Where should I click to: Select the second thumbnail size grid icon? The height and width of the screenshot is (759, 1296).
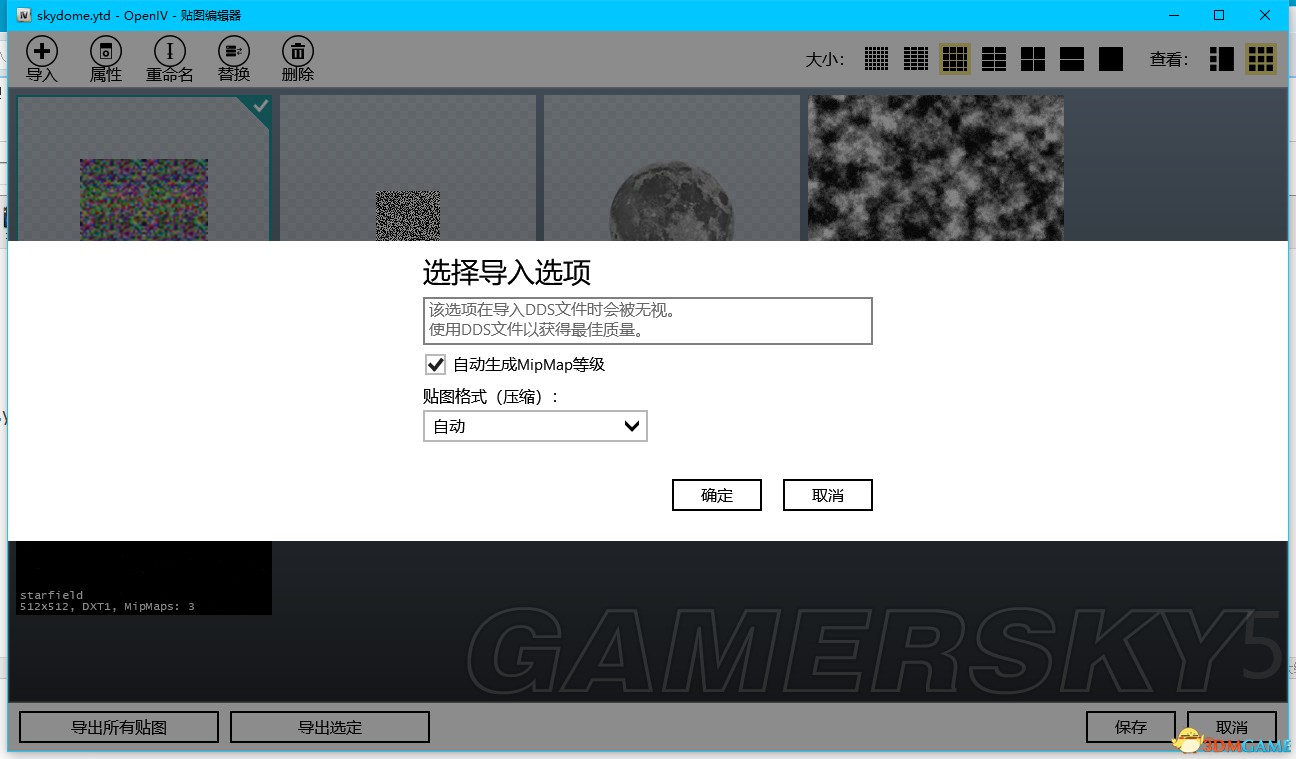tap(916, 59)
